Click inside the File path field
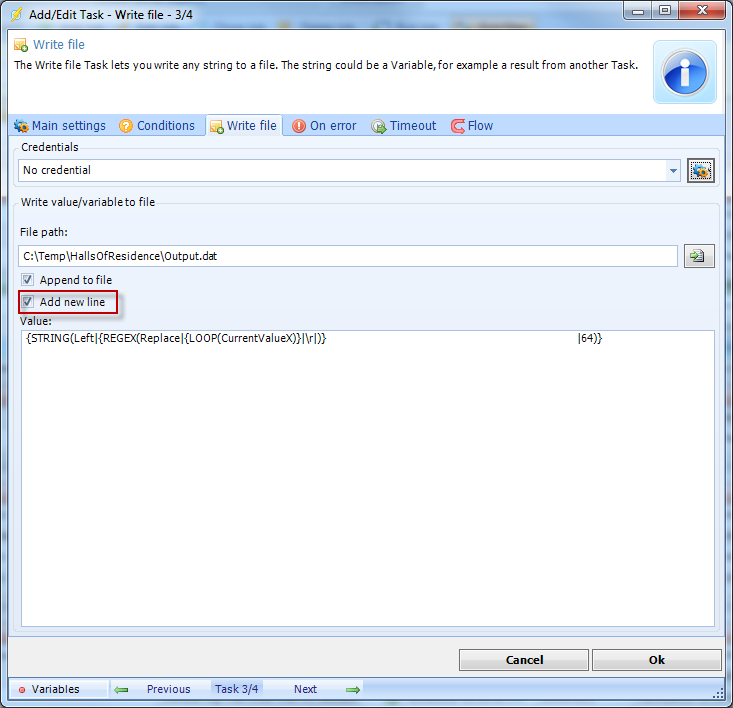The height and width of the screenshot is (708, 733). pos(347,256)
